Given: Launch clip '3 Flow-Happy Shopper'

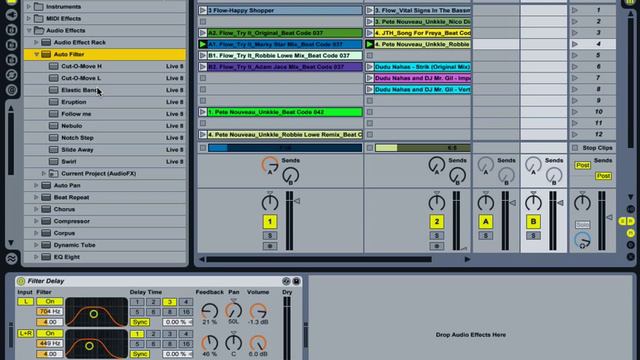Looking at the screenshot, I should coord(203,10).
